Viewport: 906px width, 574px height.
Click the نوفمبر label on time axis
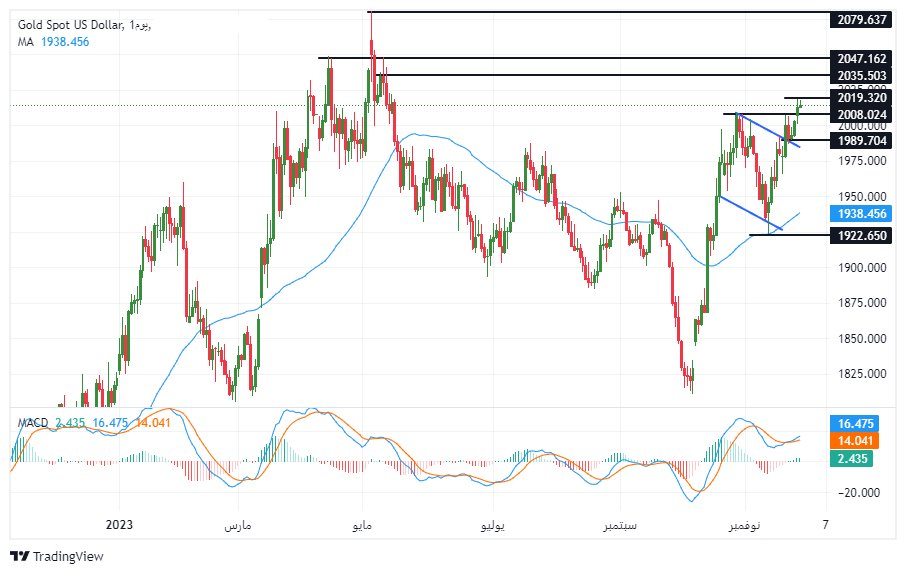pos(745,525)
